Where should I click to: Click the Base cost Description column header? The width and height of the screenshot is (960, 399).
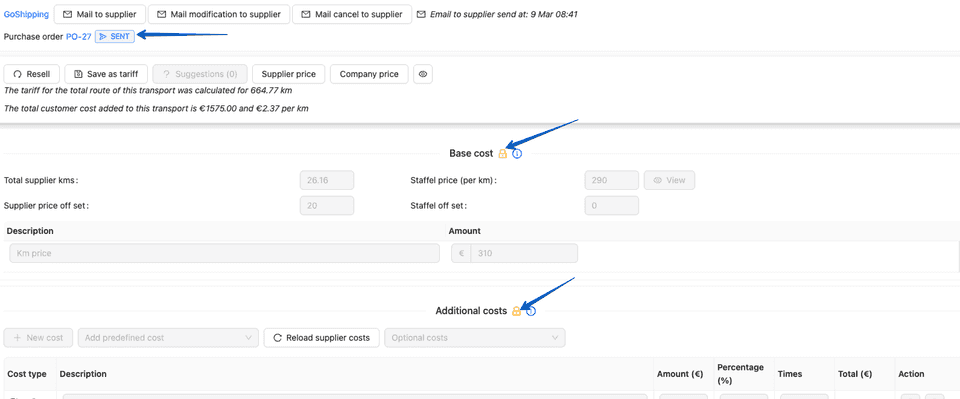[x=30, y=231]
